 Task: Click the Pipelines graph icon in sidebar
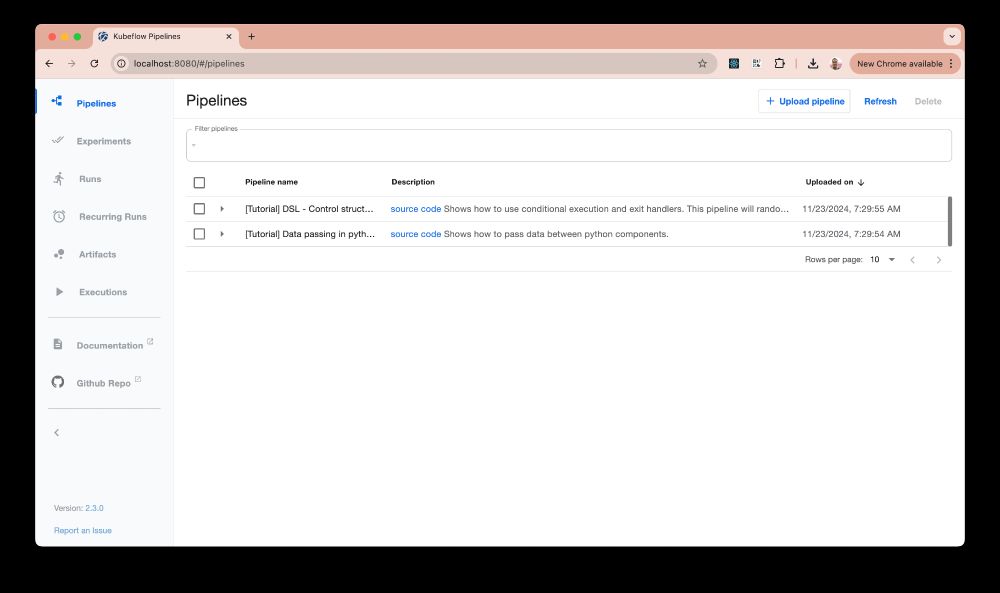coord(57,101)
